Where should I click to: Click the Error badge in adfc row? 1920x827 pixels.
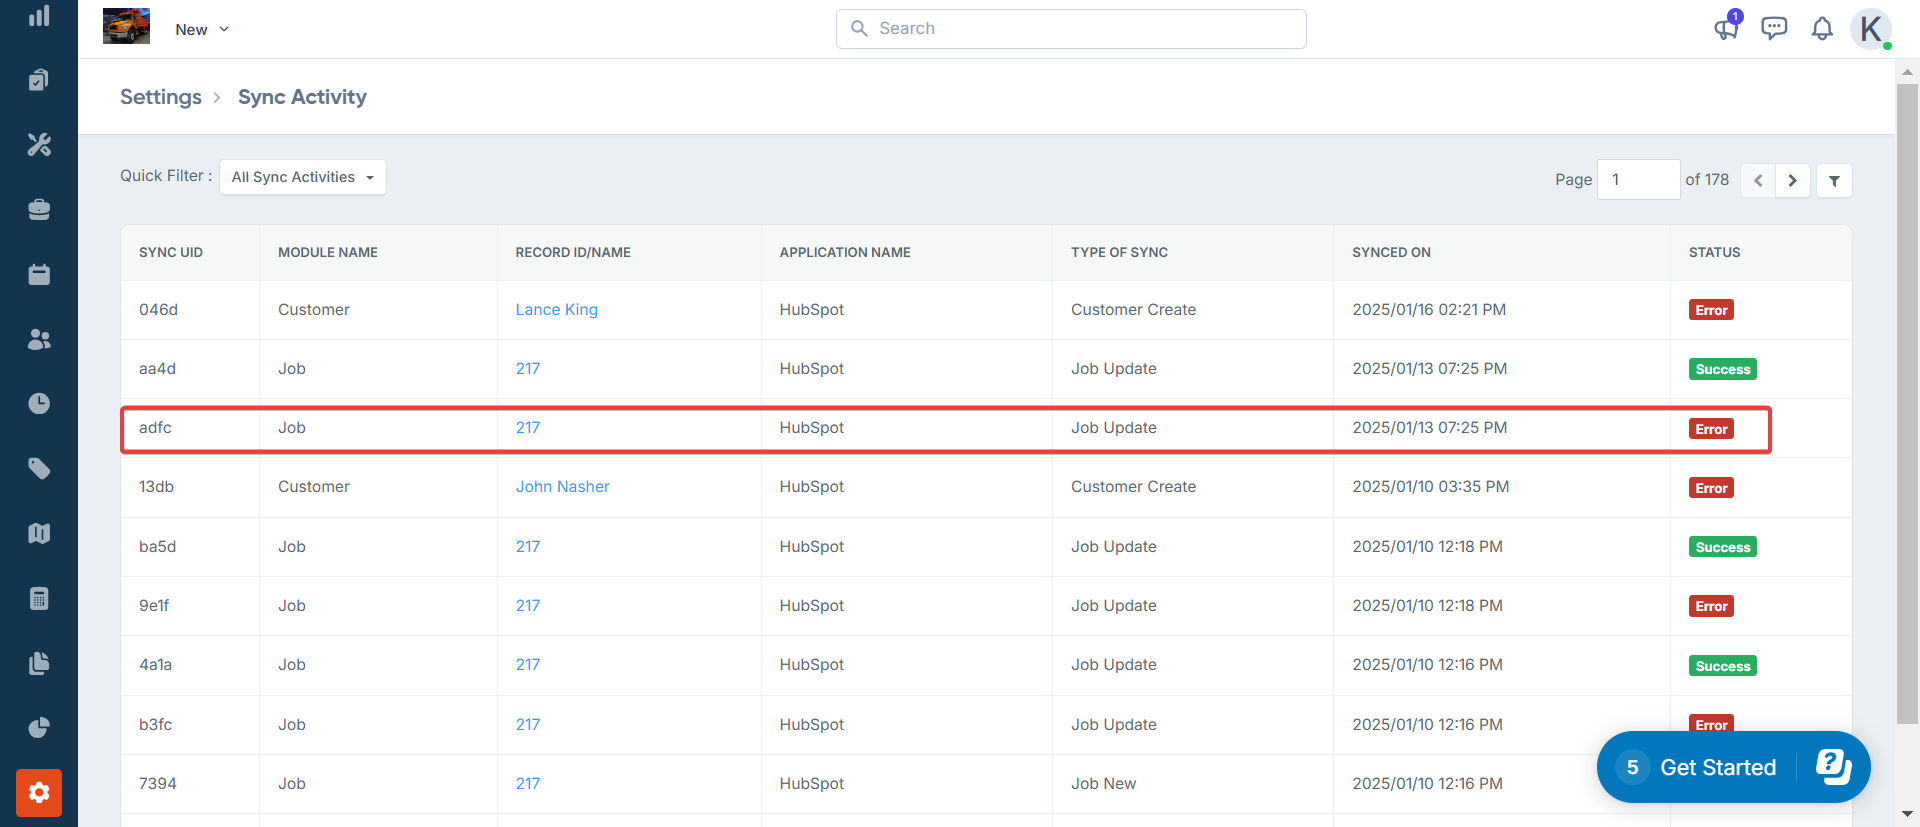[1711, 429]
